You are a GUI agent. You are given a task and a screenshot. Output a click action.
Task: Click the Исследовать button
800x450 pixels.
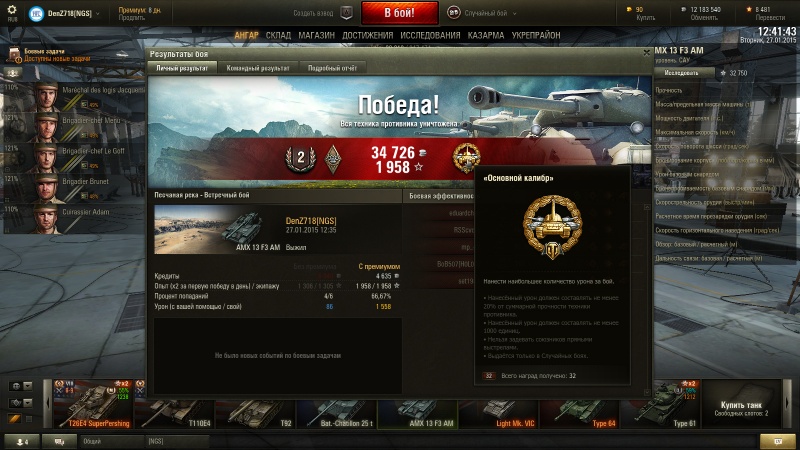click(x=682, y=73)
